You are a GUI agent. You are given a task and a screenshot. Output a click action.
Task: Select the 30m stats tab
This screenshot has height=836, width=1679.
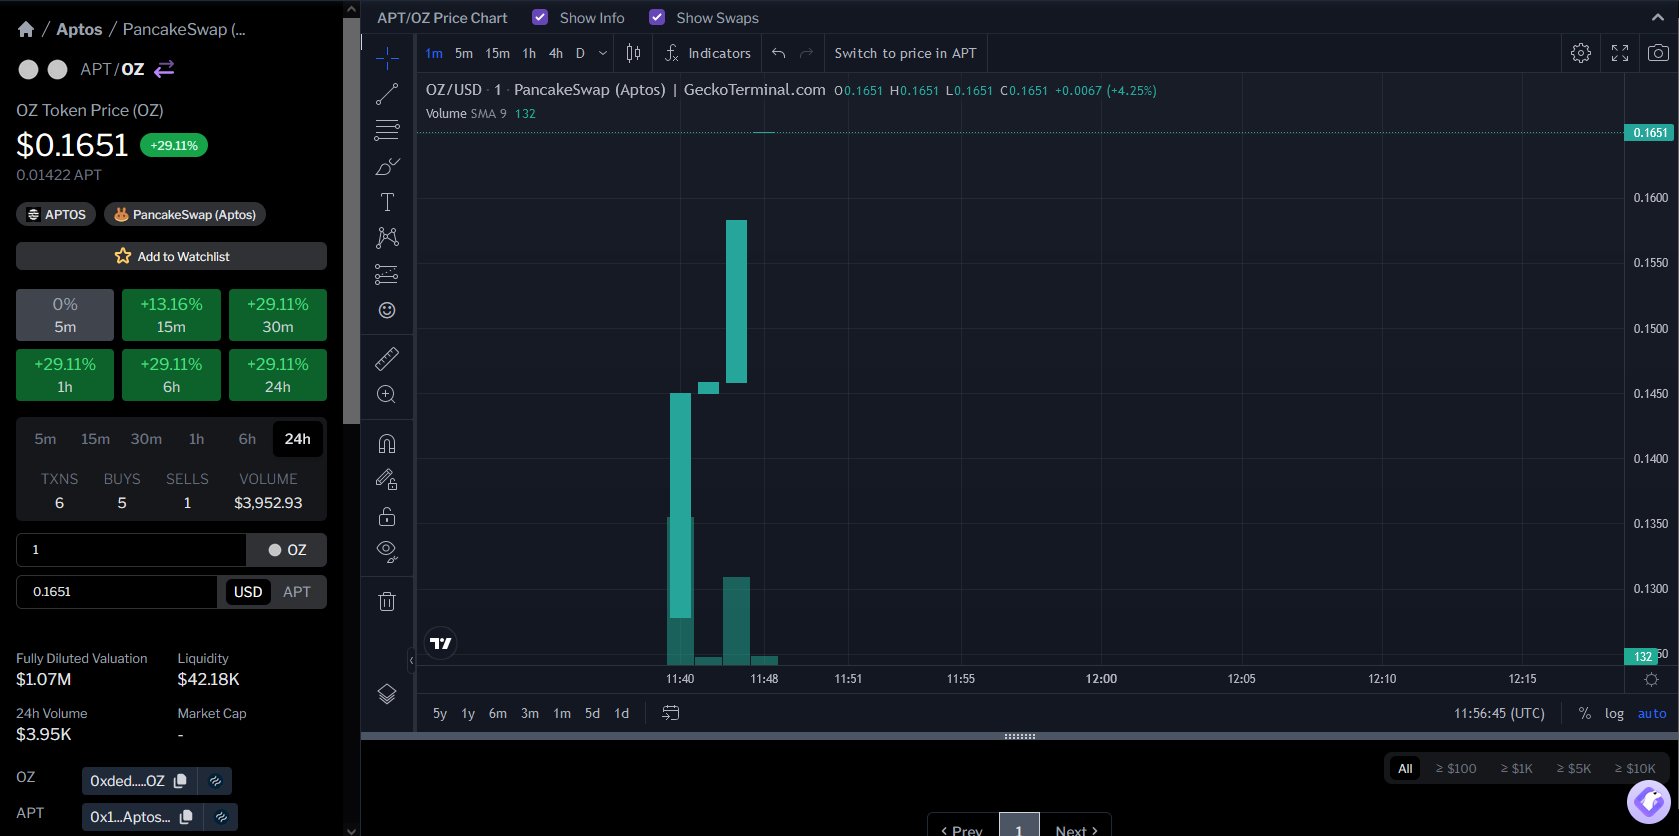point(146,439)
